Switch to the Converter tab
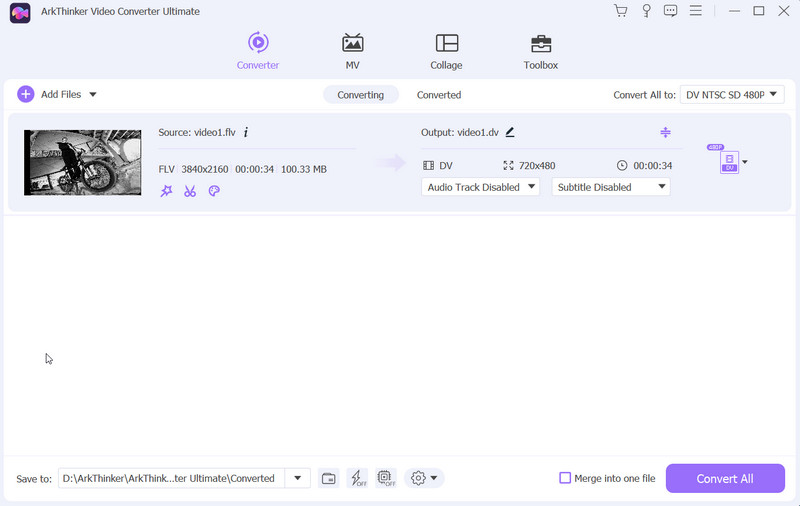 [258, 51]
